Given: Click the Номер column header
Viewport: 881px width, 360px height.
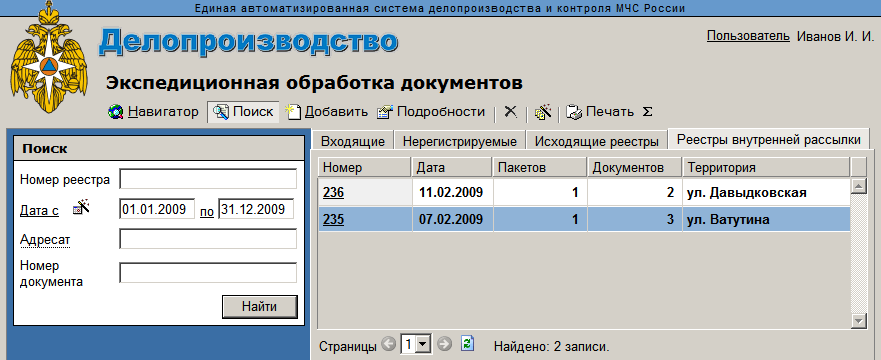Looking at the screenshot, I should (365, 167).
